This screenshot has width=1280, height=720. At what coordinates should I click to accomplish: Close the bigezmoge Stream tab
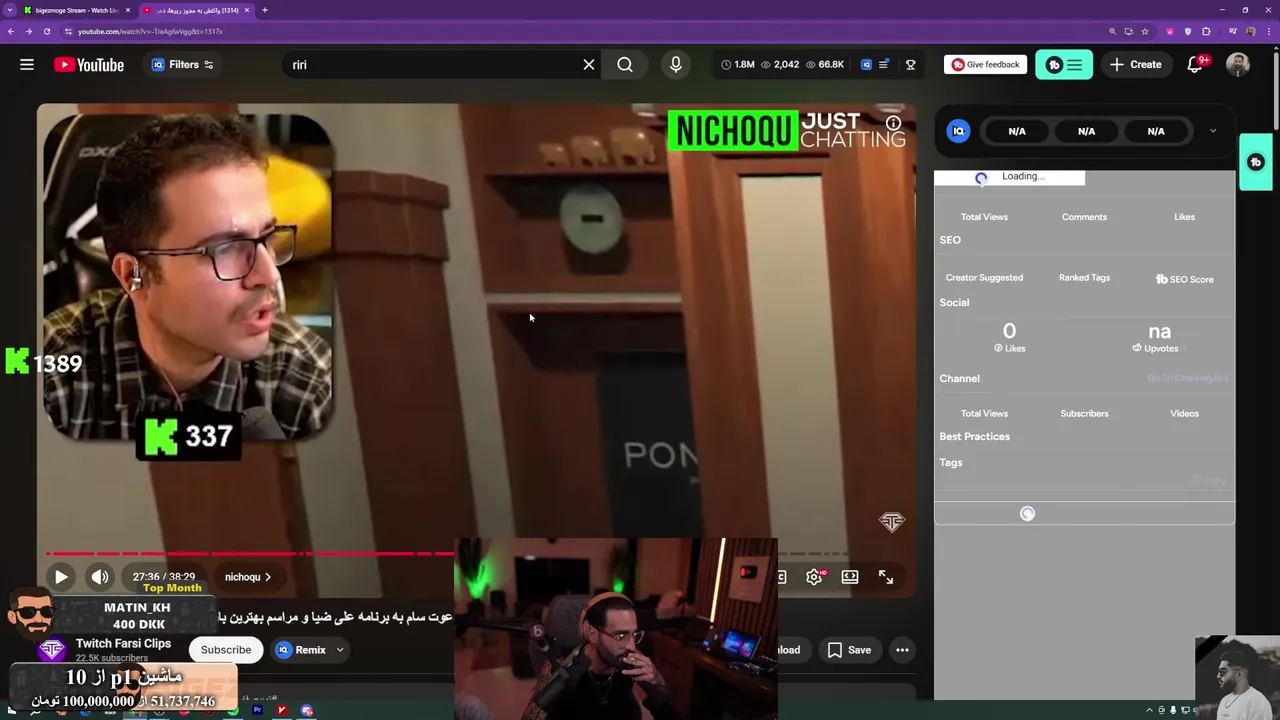coord(127,10)
